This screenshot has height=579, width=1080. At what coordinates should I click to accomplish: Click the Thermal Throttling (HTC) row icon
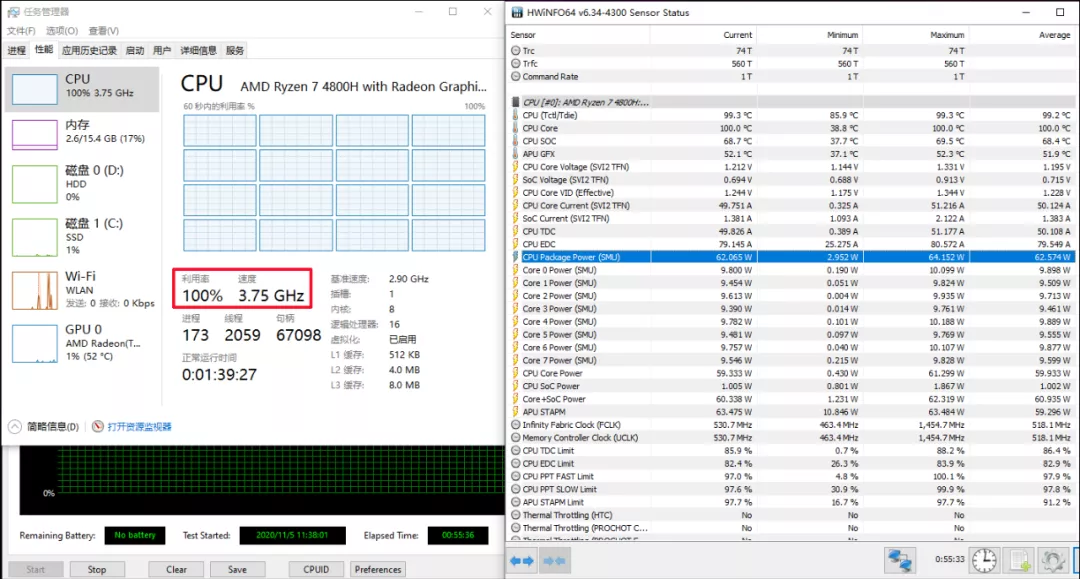click(x=515, y=515)
